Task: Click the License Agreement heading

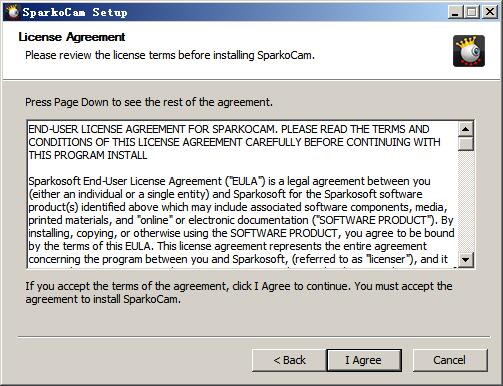Action: (x=72, y=37)
